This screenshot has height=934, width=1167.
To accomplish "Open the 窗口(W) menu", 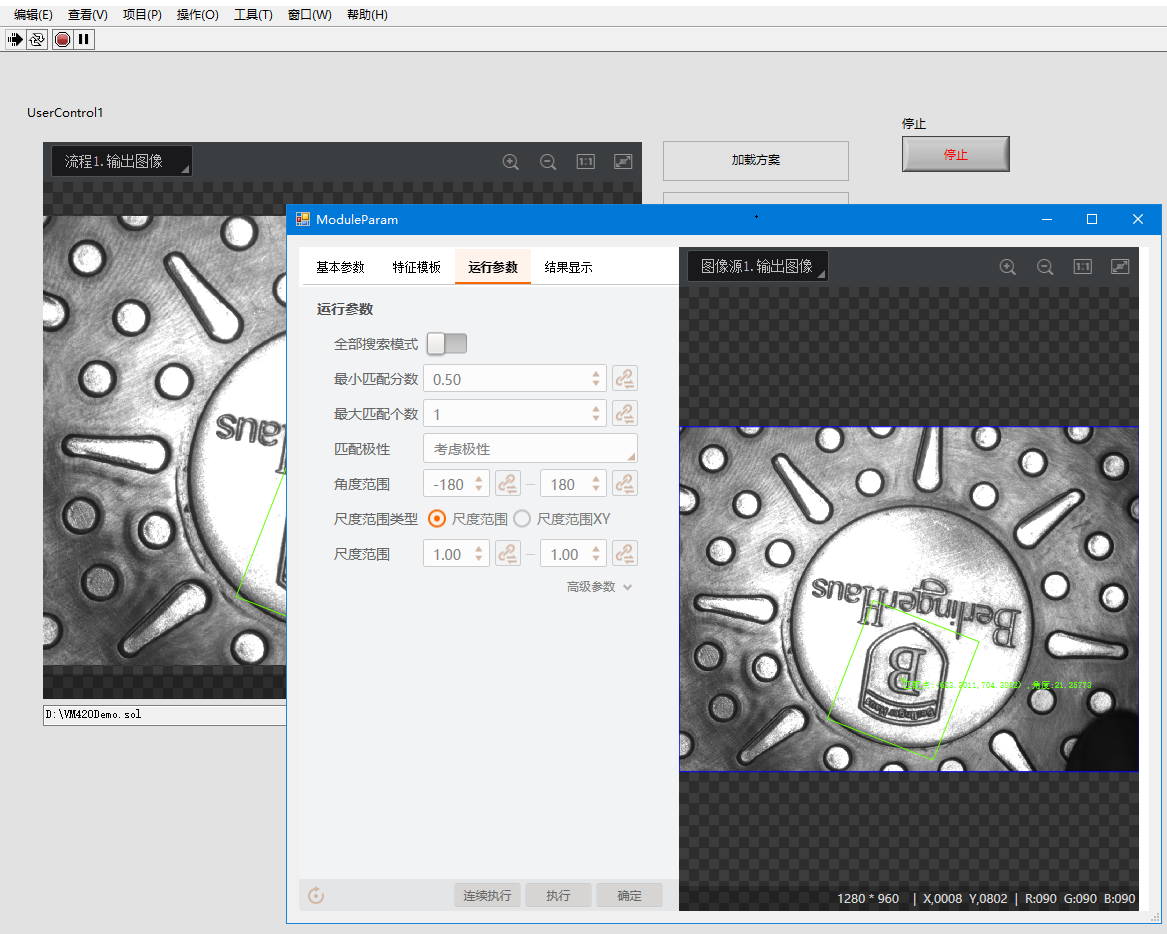I will coord(310,15).
